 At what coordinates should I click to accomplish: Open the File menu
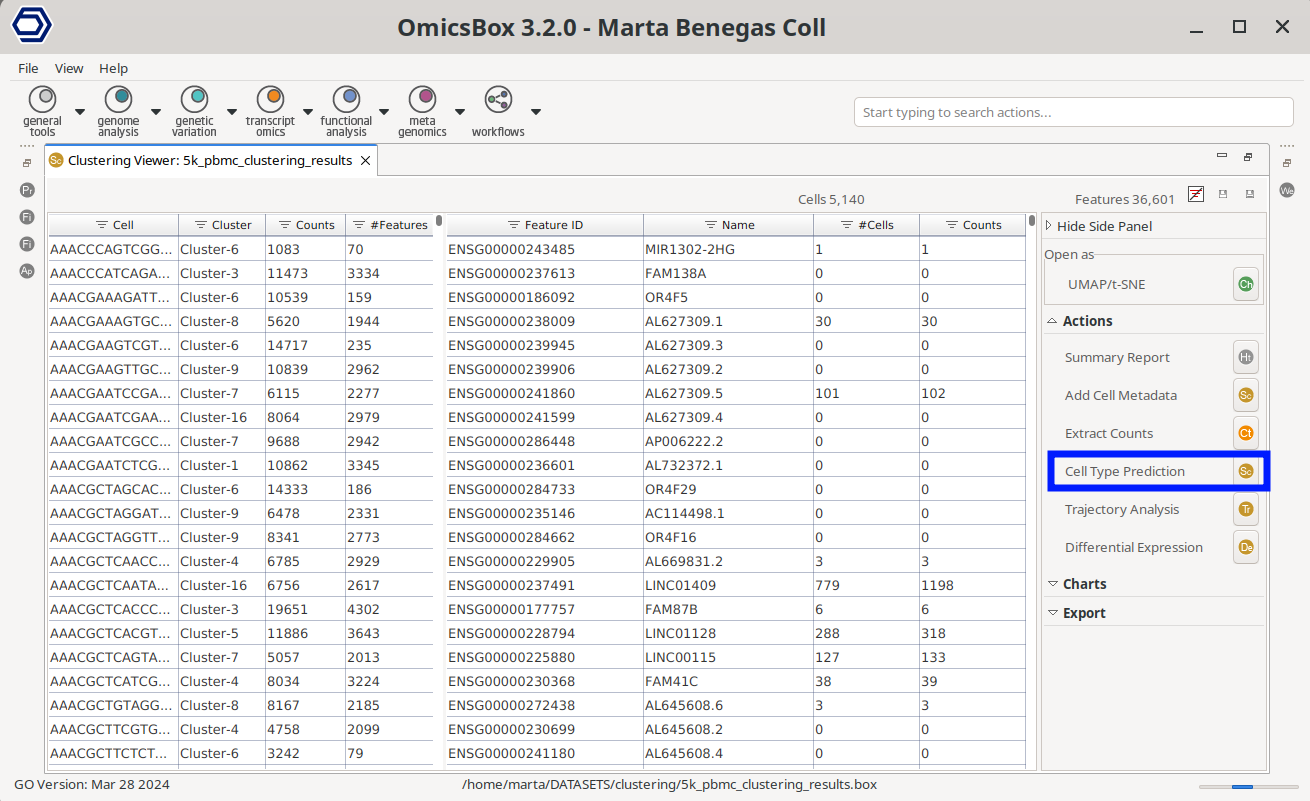point(28,68)
